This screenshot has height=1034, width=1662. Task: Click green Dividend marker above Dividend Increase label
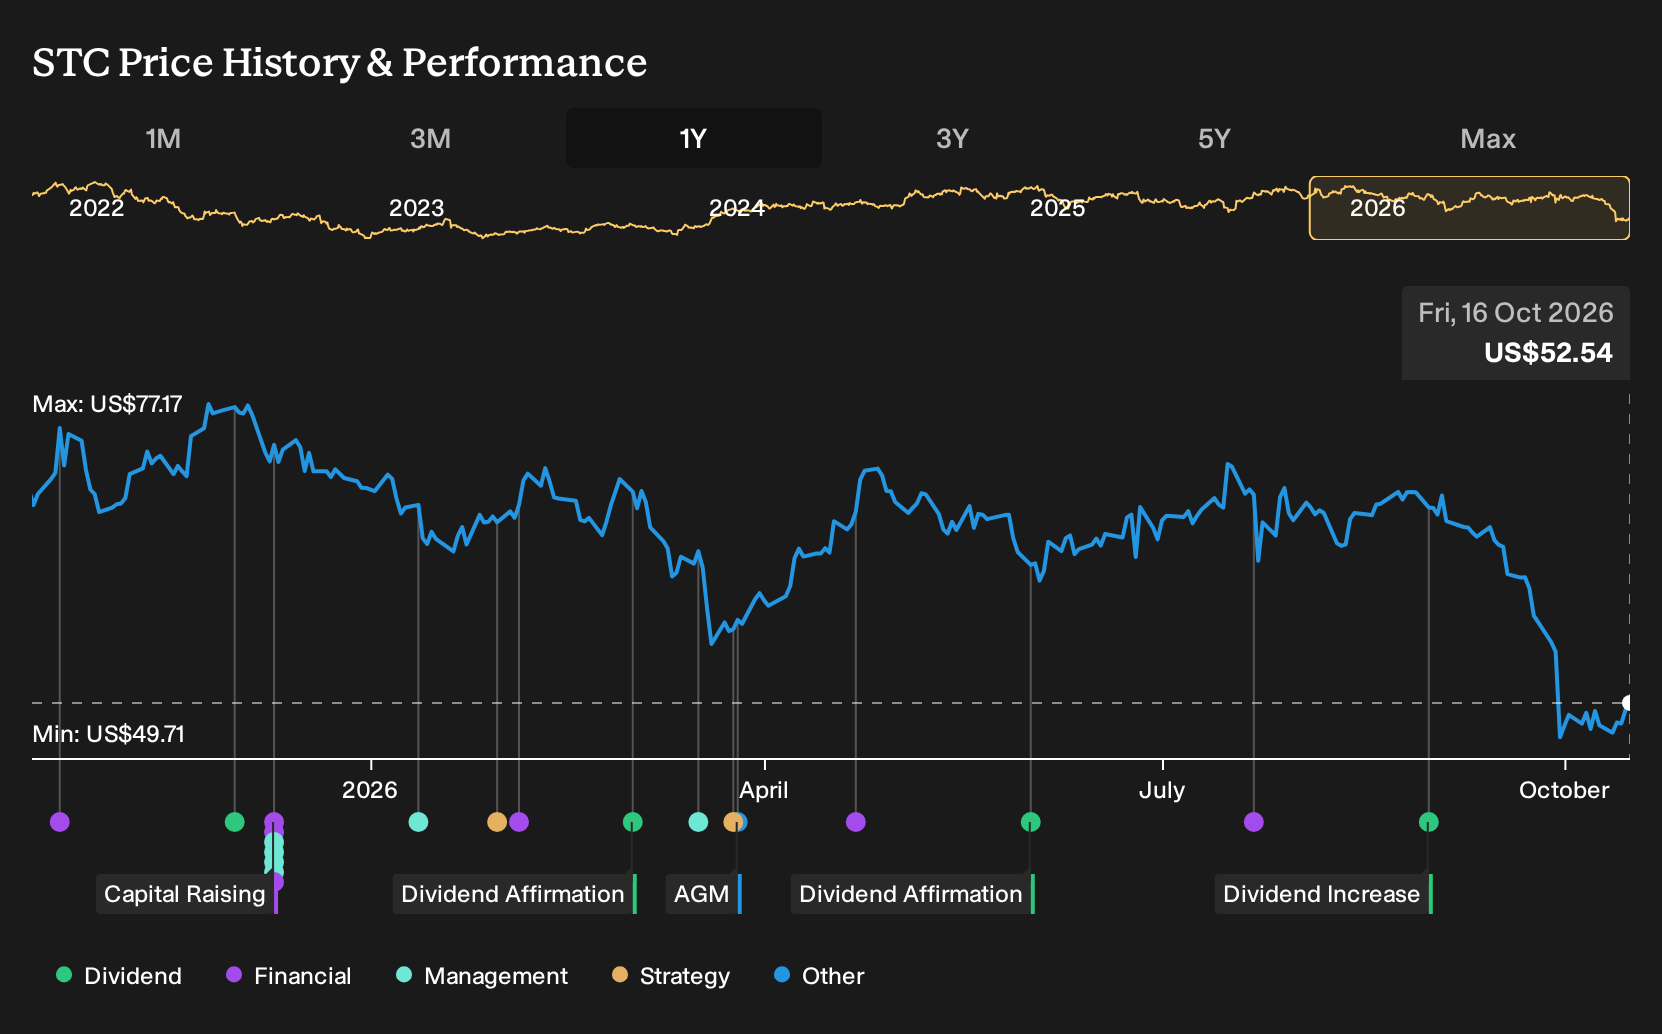pyautogui.click(x=1429, y=822)
